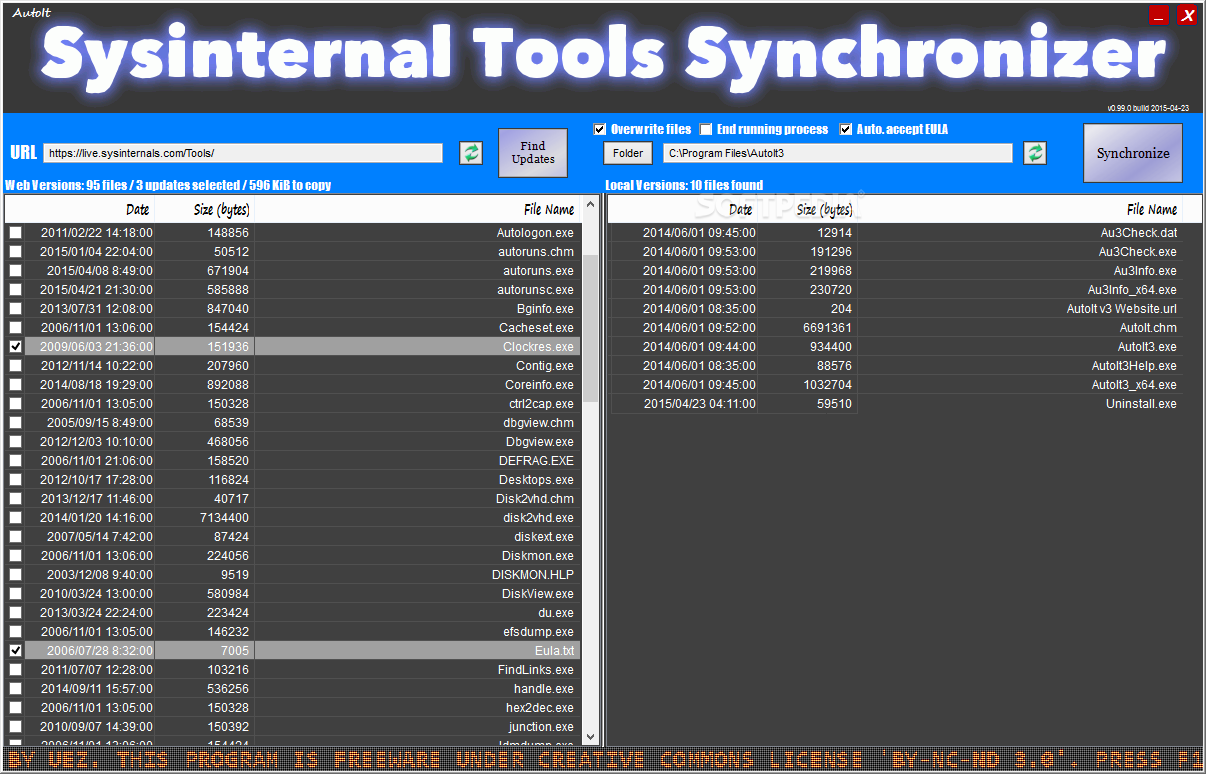
Task: Uncheck the Clockres.exe checkbox
Action: 15,346
